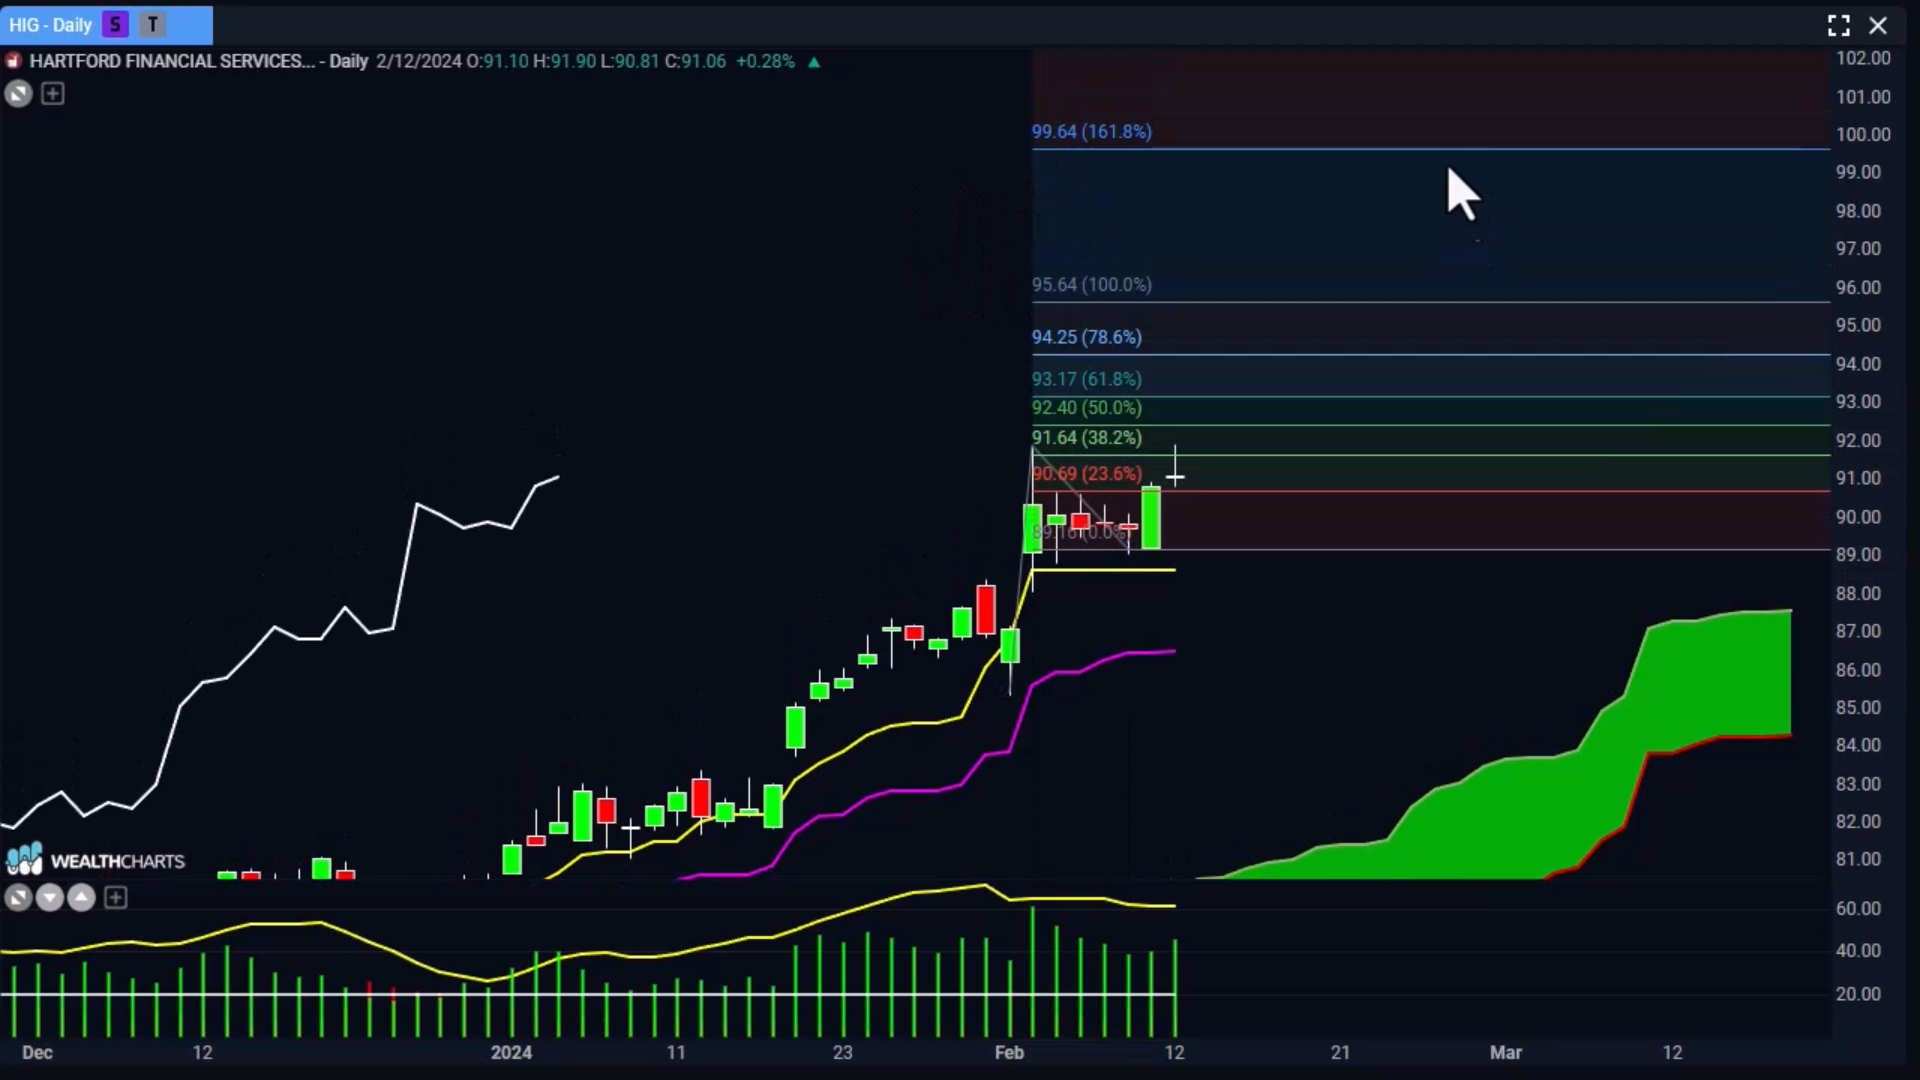The width and height of the screenshot is (1920, 1080).
Task: Click the Dec label on the time axis
Action: pyautogui.click(x=37, y=1052)
